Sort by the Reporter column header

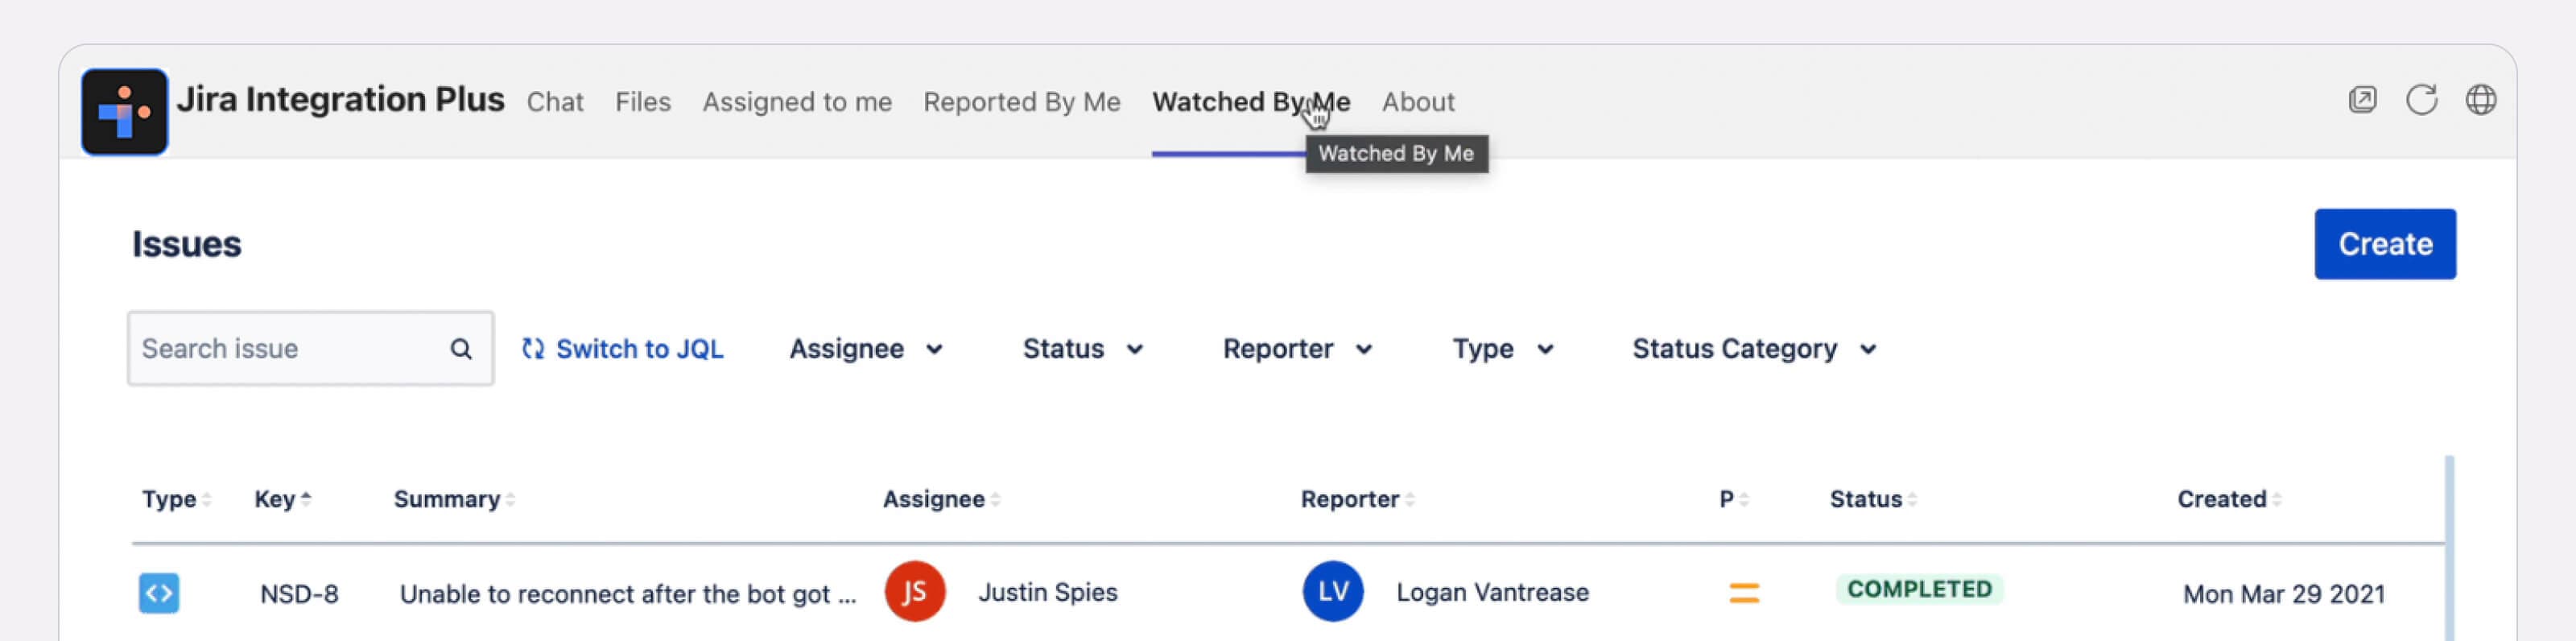click(x=1357, y=499)
